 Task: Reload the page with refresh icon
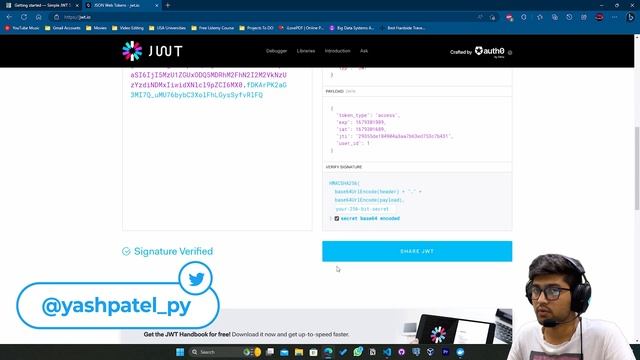(x=24, y=17)
